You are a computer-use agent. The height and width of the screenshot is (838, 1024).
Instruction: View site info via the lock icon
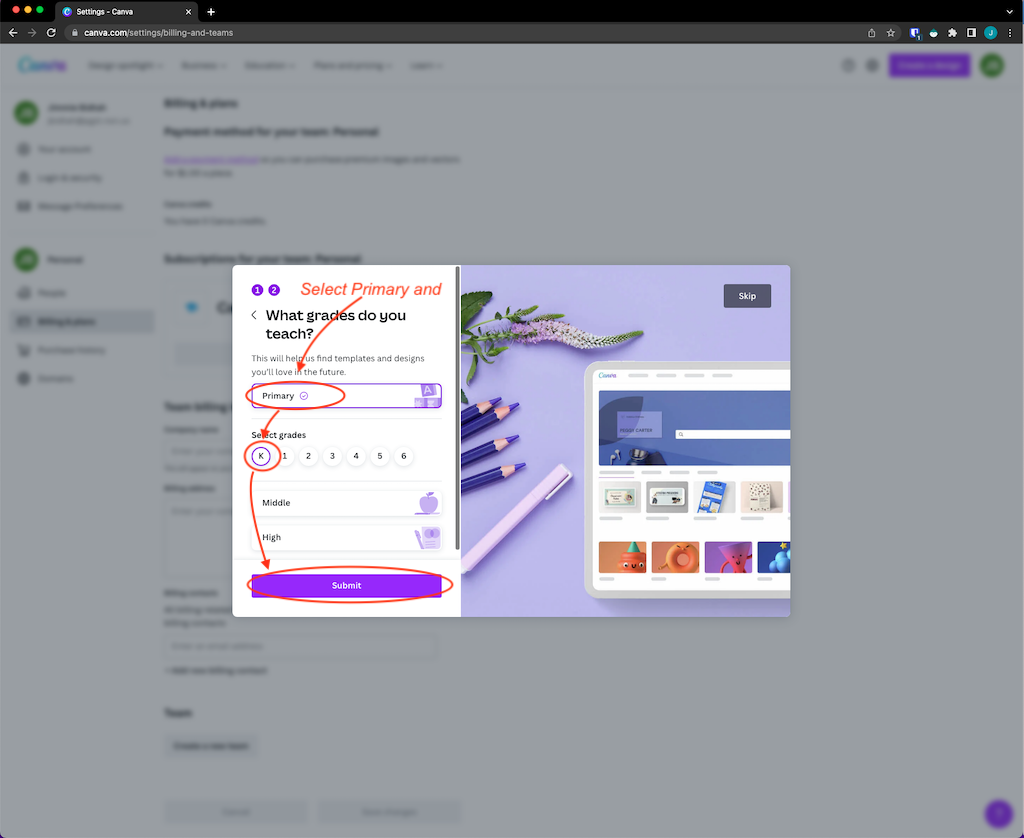74,33
